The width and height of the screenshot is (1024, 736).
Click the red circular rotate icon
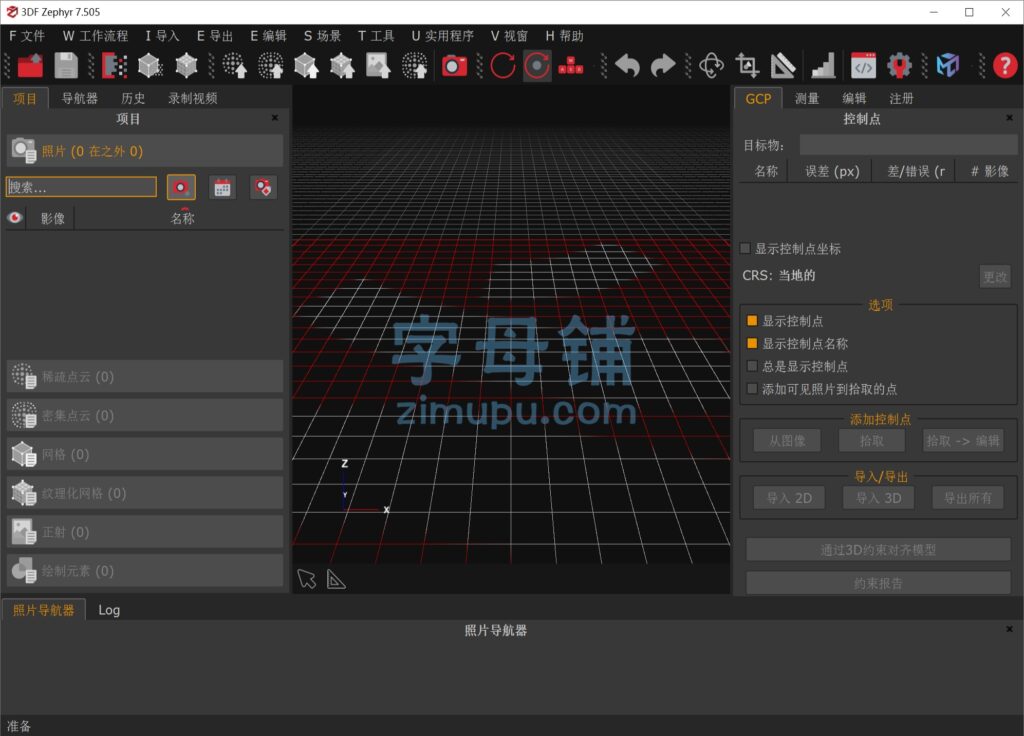pyautogui.click(x=503, y=65)
